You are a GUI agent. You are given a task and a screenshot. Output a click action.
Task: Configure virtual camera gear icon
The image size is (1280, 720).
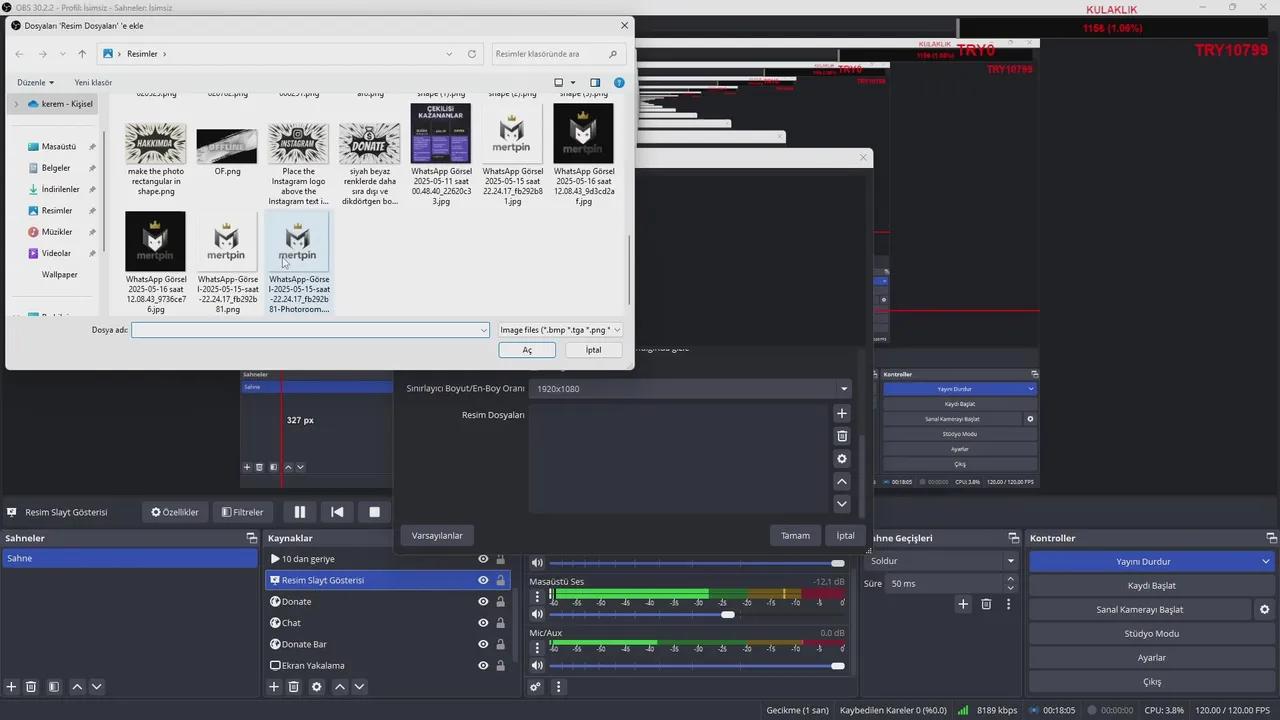coord(1265,609)
